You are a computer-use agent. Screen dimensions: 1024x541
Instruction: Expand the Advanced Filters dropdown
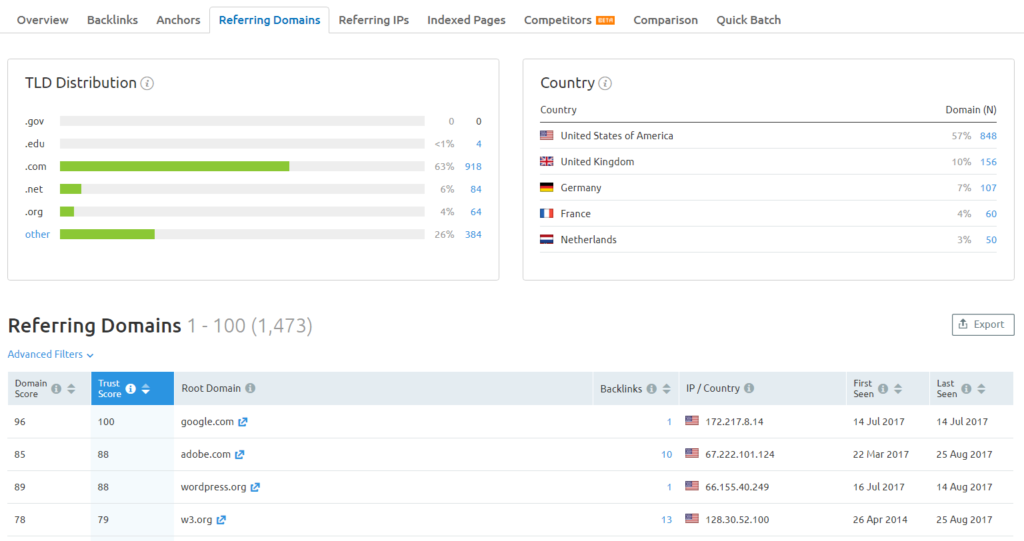50,354
